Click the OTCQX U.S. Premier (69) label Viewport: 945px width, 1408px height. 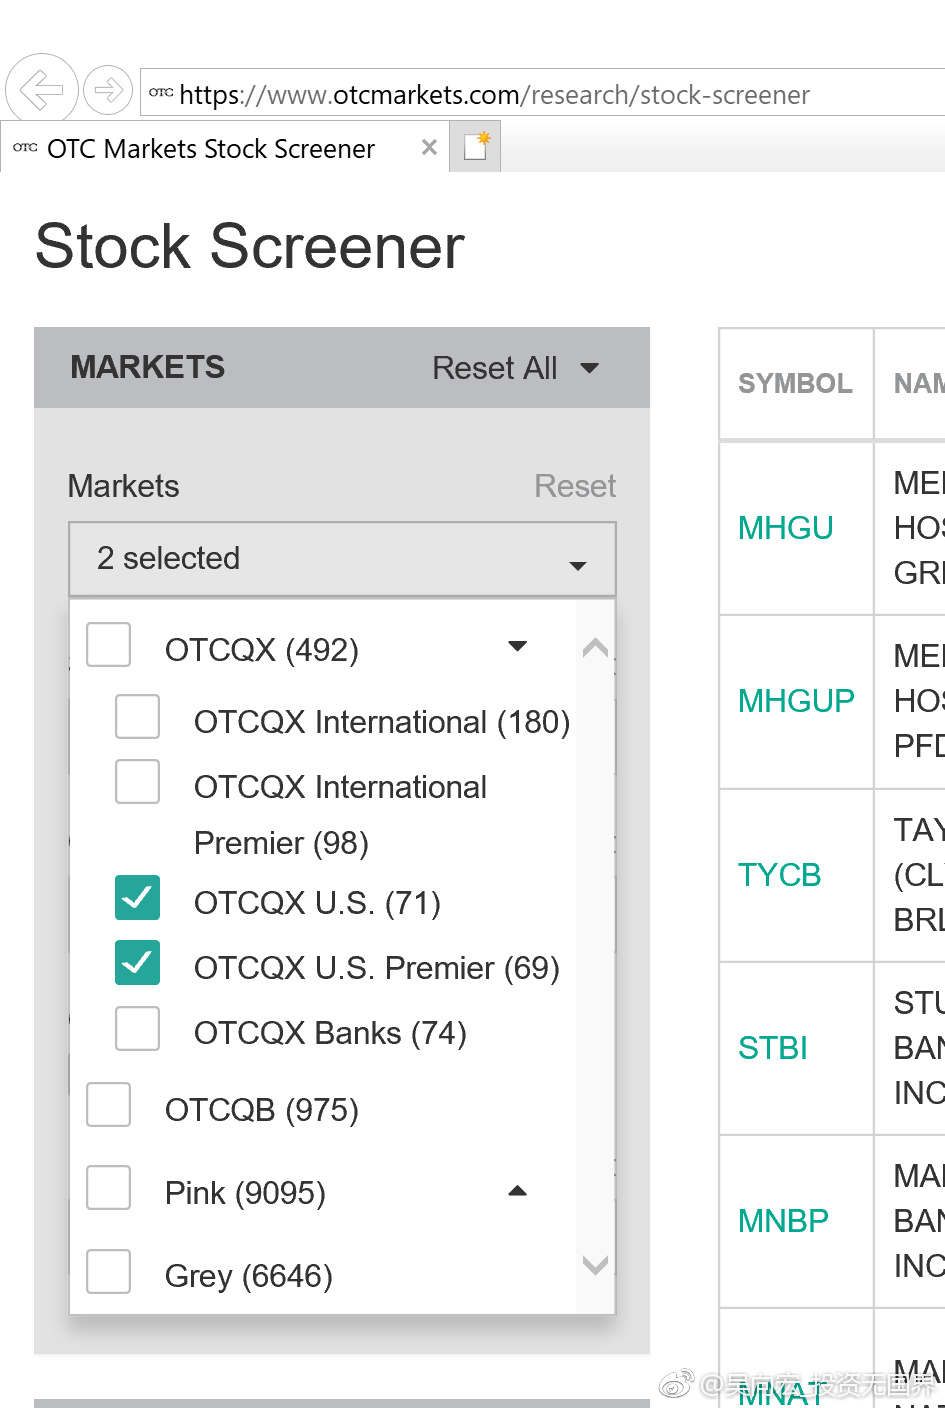pos(377,968)
